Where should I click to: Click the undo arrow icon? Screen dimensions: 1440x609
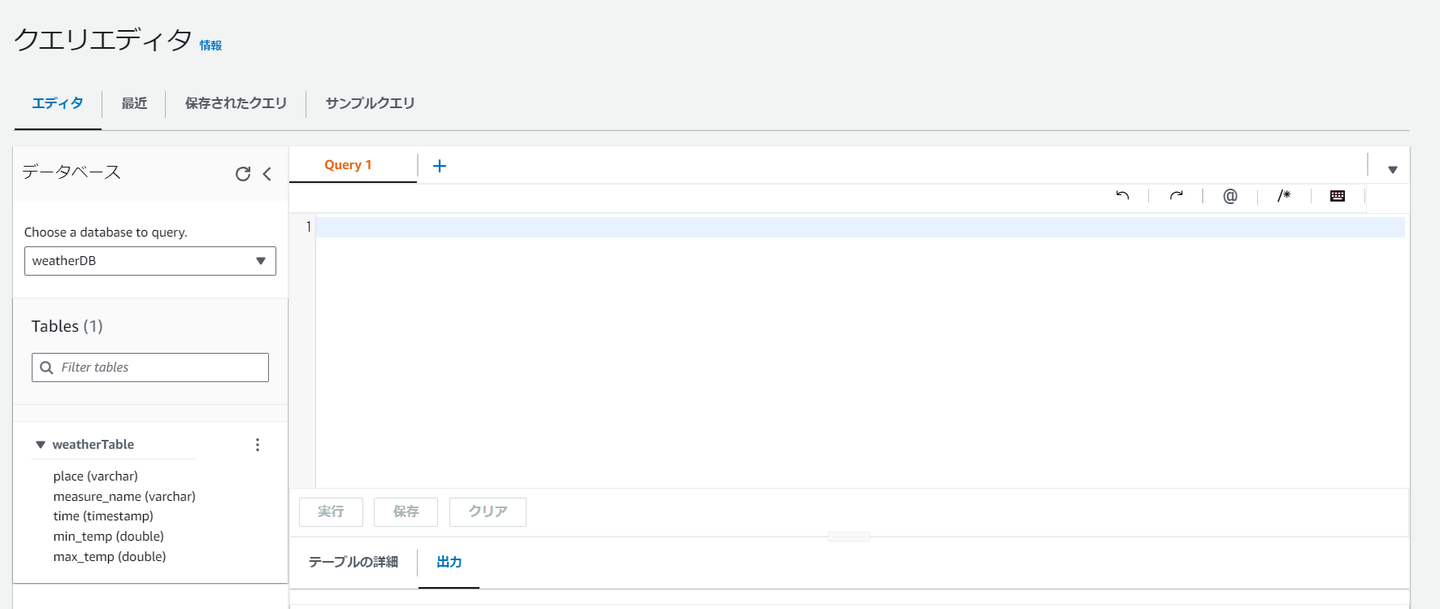(1122, 196)
